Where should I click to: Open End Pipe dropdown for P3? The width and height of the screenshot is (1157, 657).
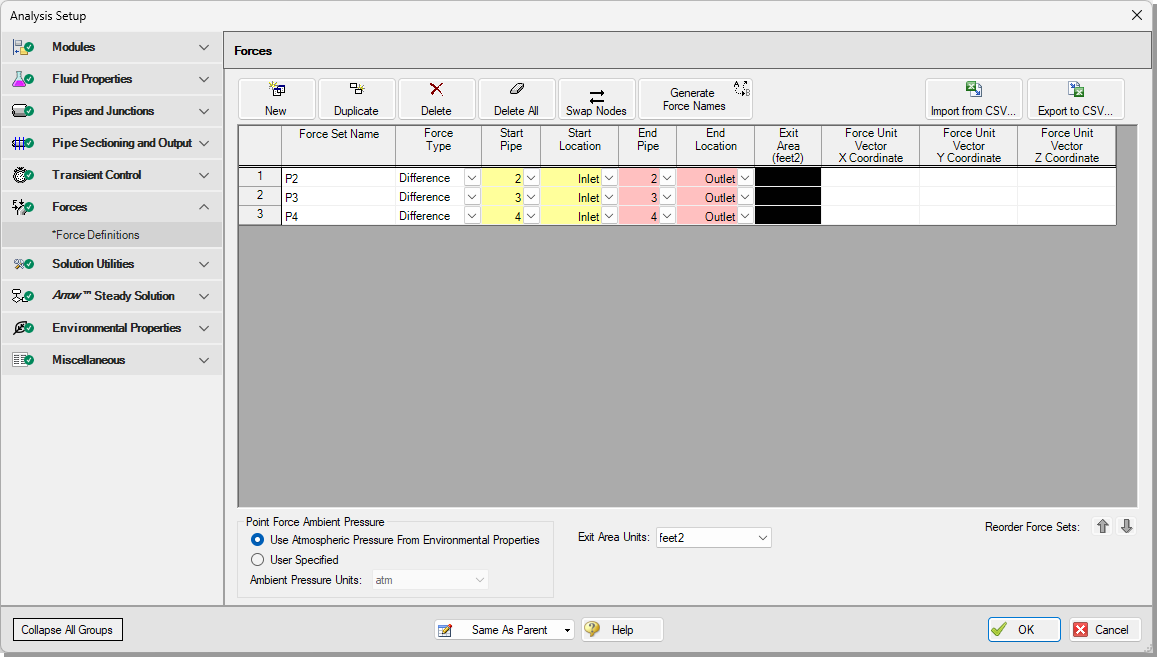(667, 197)
